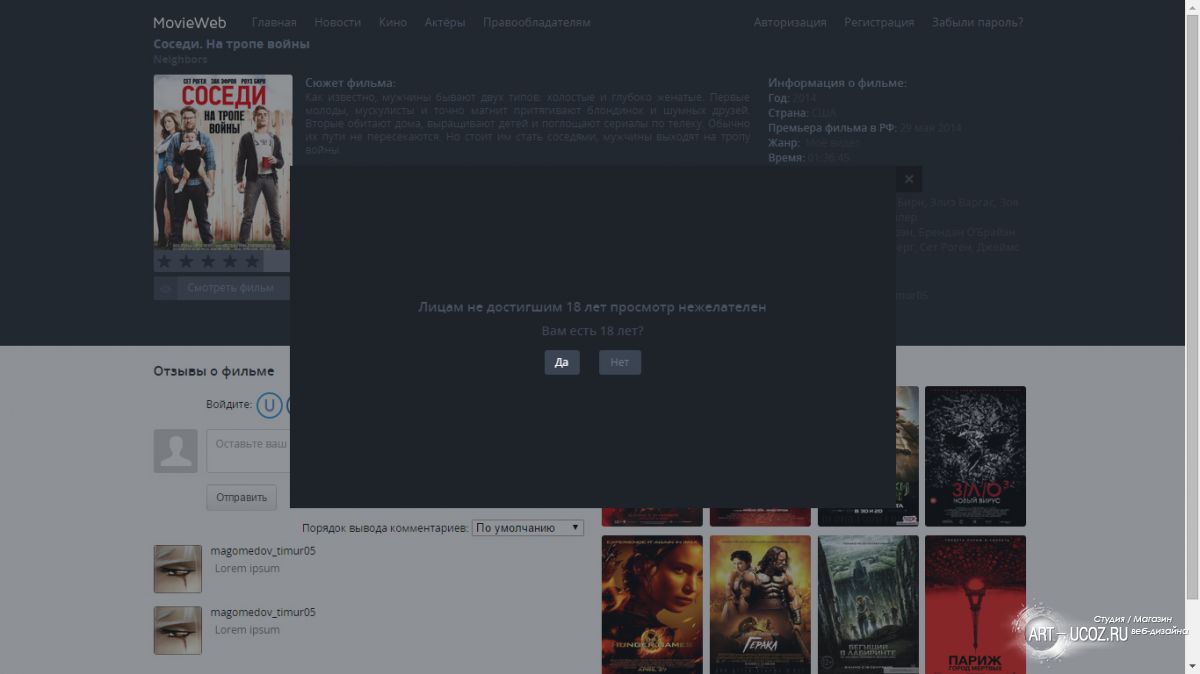Decline age confirmation with Нет

(620, 362)
